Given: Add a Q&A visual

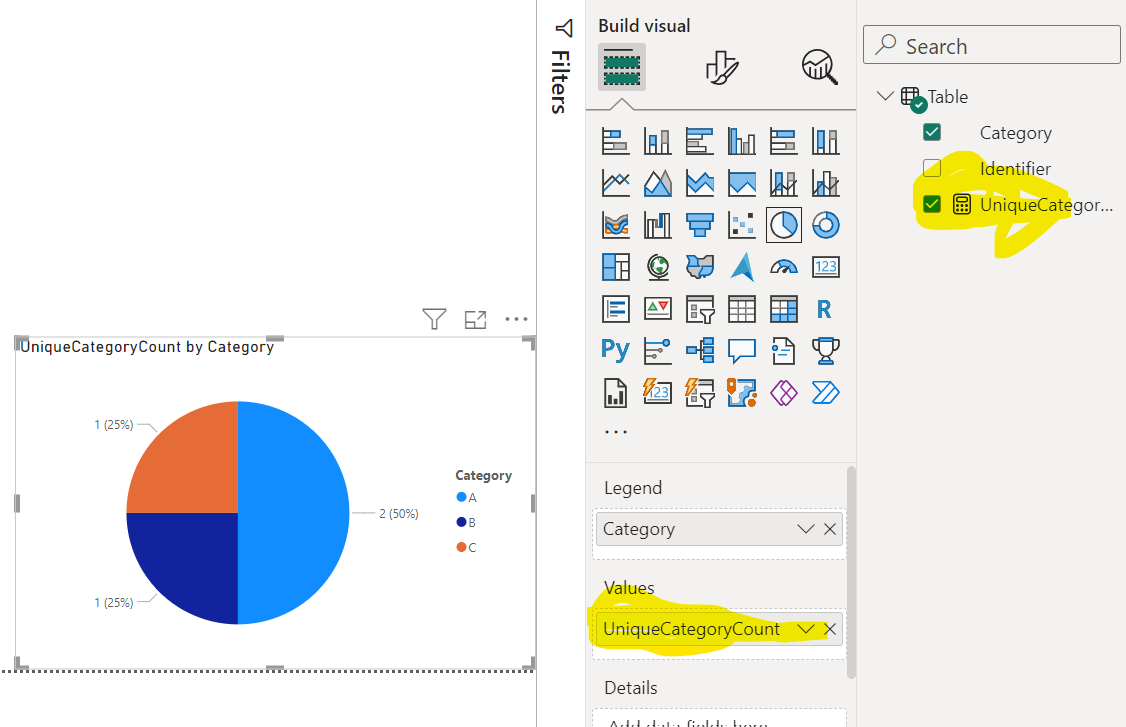Looking at the screenshot, I should tap(742, 351).
